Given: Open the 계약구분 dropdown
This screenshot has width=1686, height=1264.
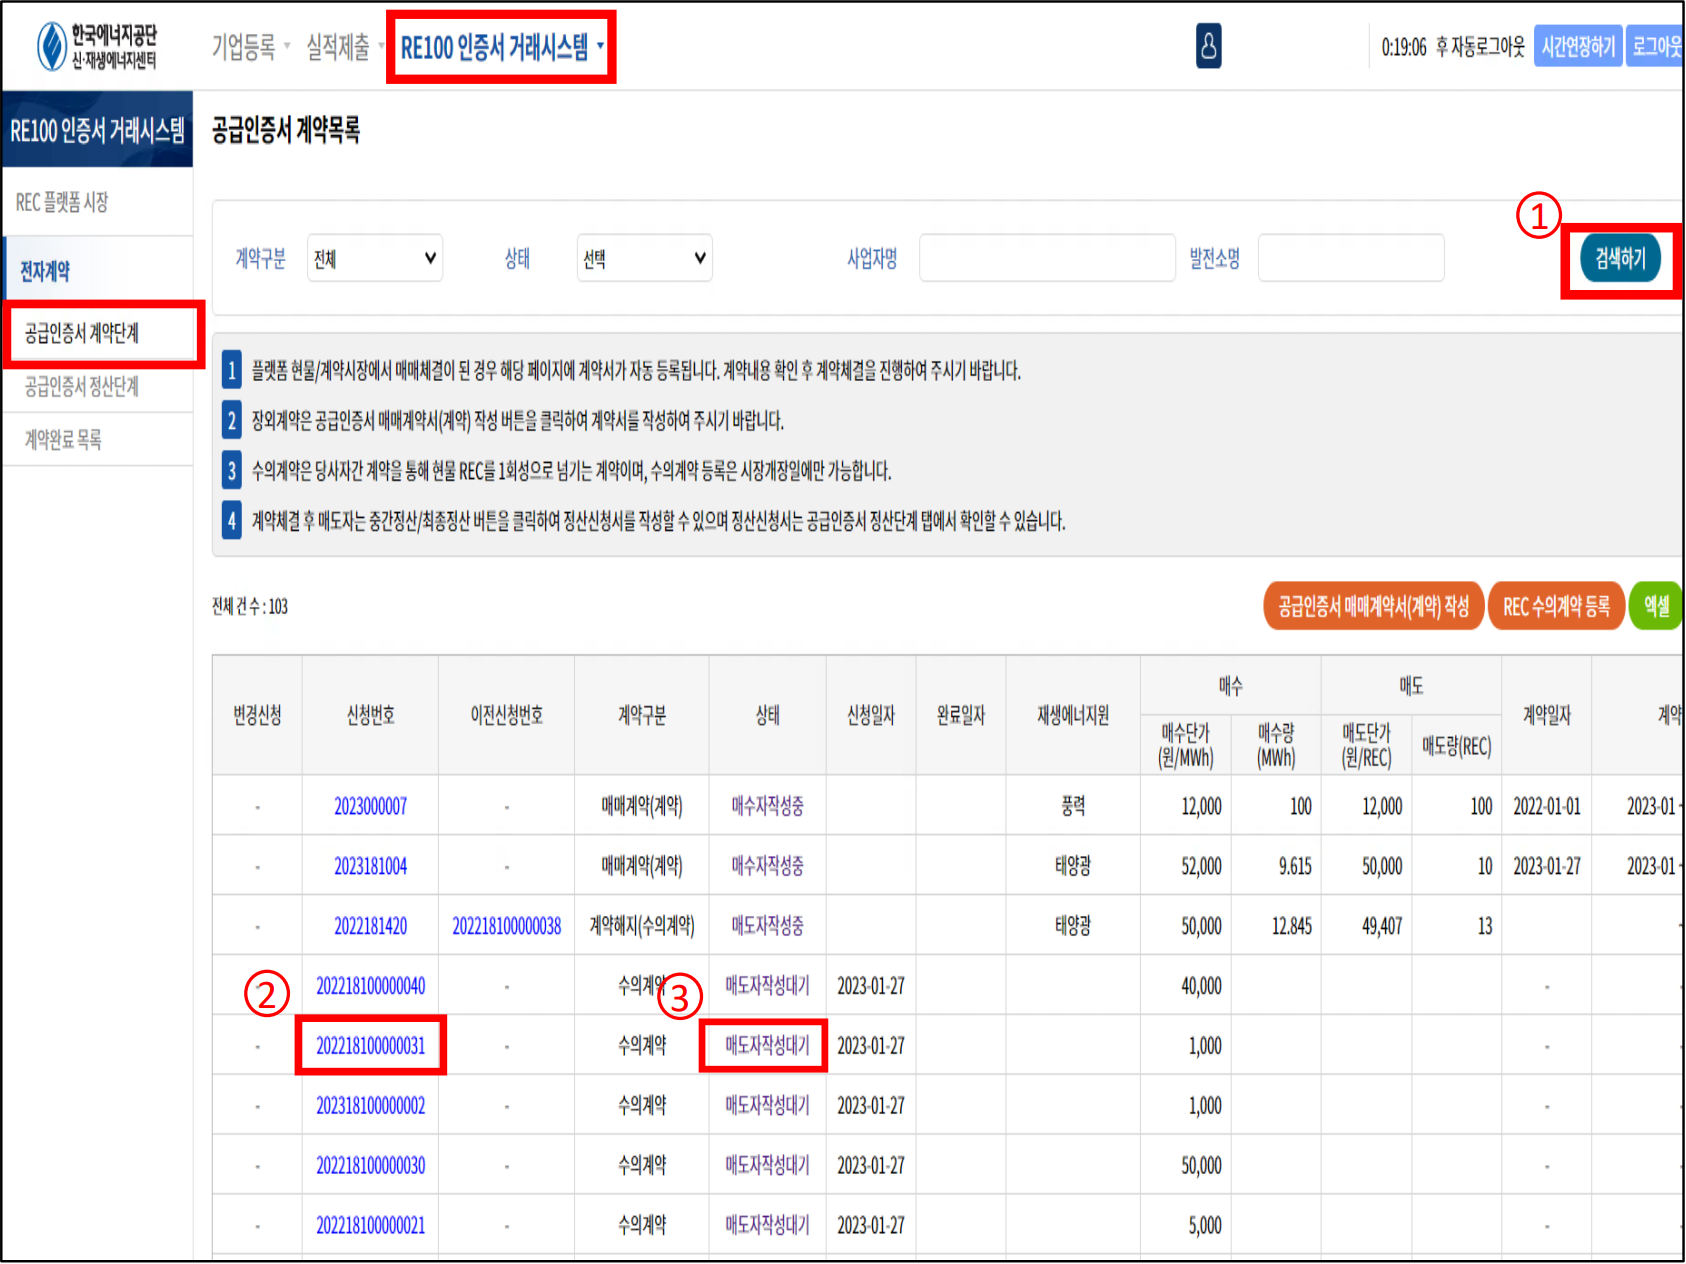Looking at the screenshot, I should click(375, 259).
